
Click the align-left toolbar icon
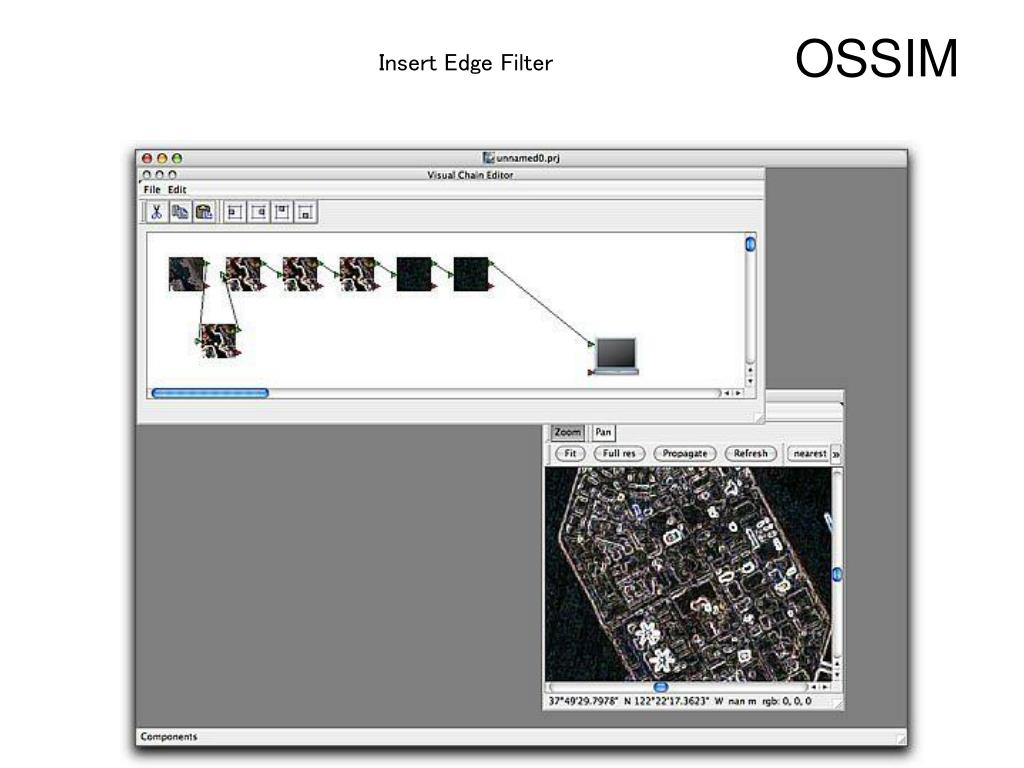[235, 212]
